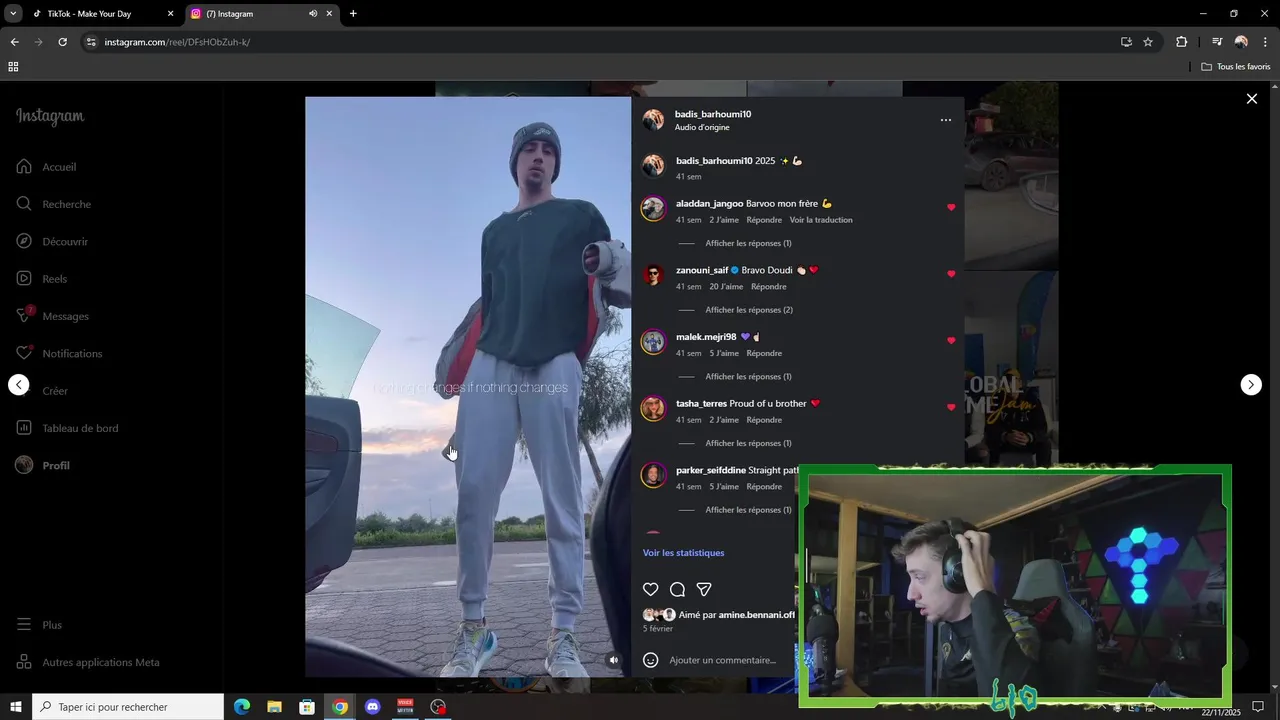Expand replies under tasha_terres's comment
This screenshot has height=720, width=1280.
[748, 443]
